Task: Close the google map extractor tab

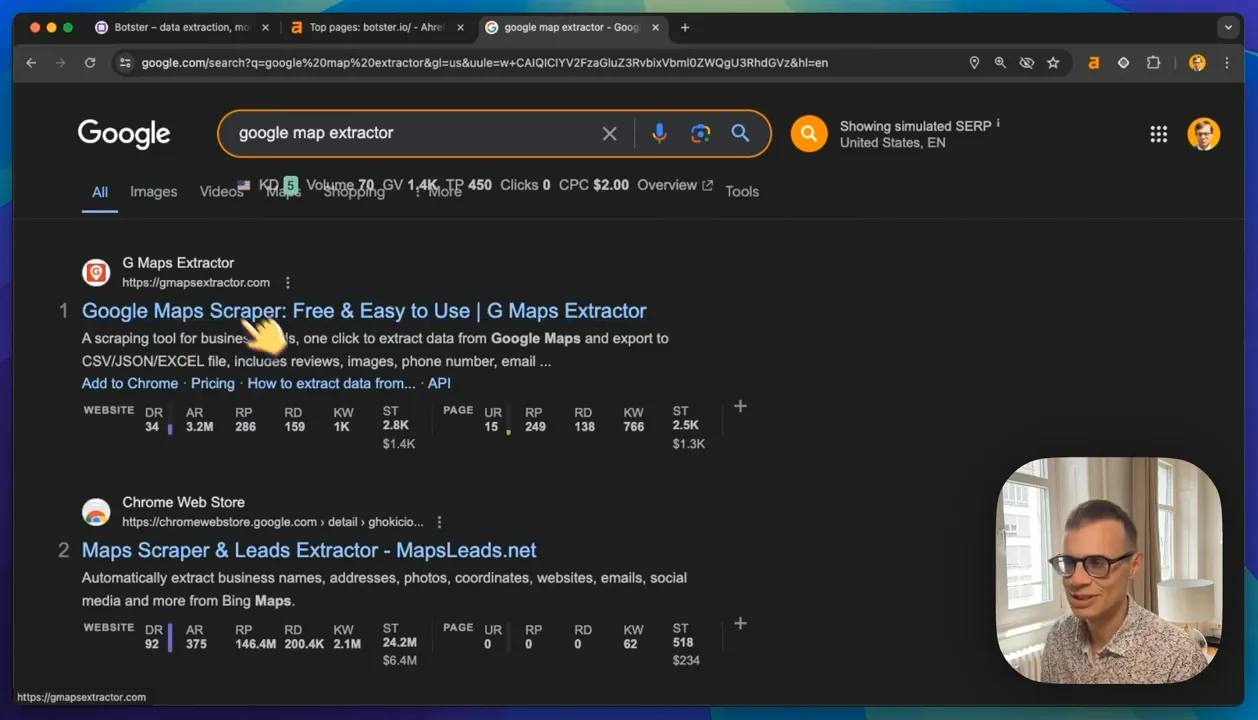Action: (x=656, y=28)
